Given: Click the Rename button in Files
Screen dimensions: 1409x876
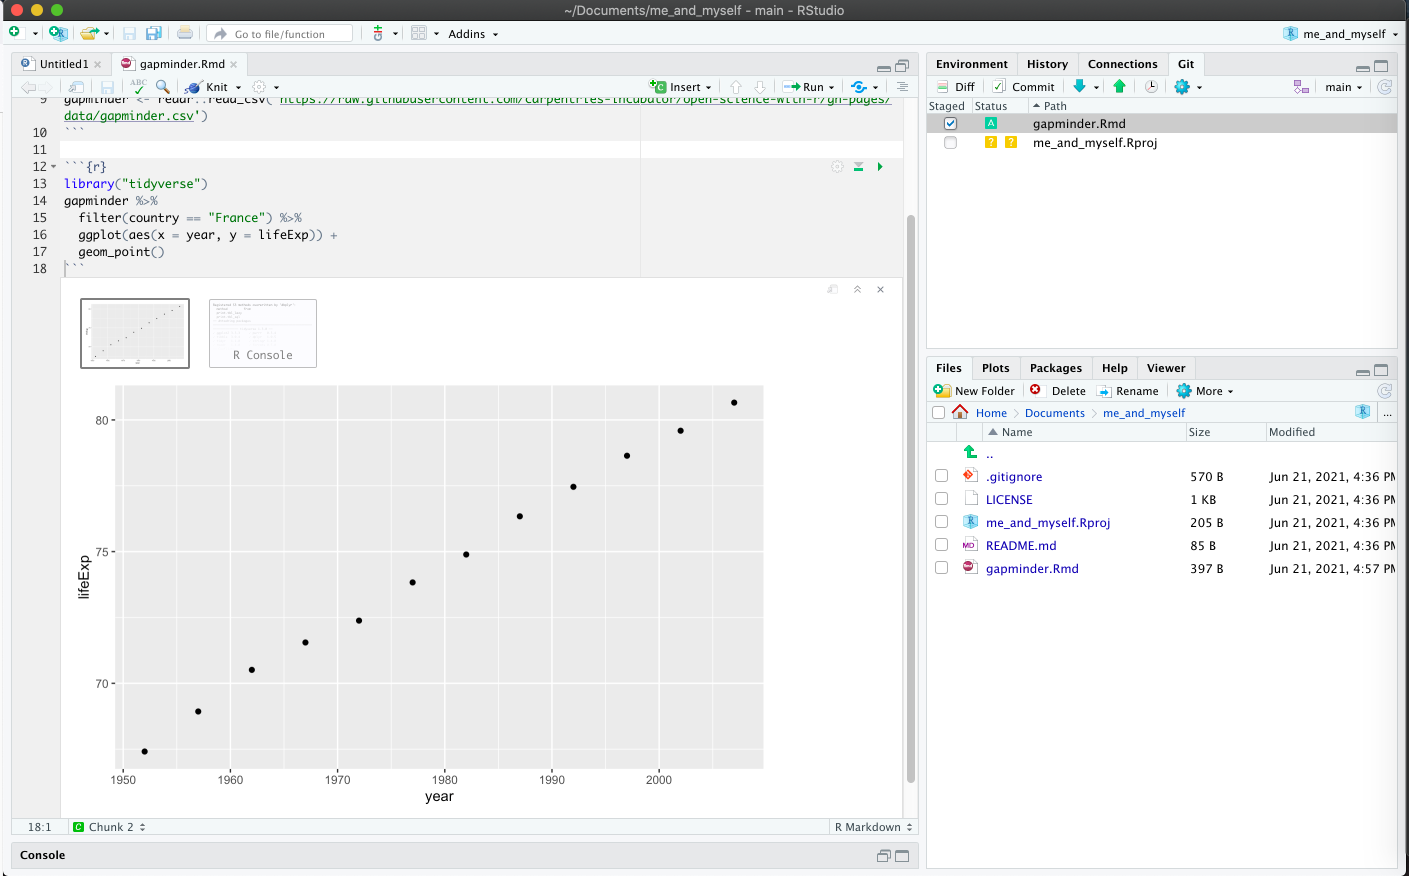Looking at the screenshot, I should click(x=1128, y=391).
